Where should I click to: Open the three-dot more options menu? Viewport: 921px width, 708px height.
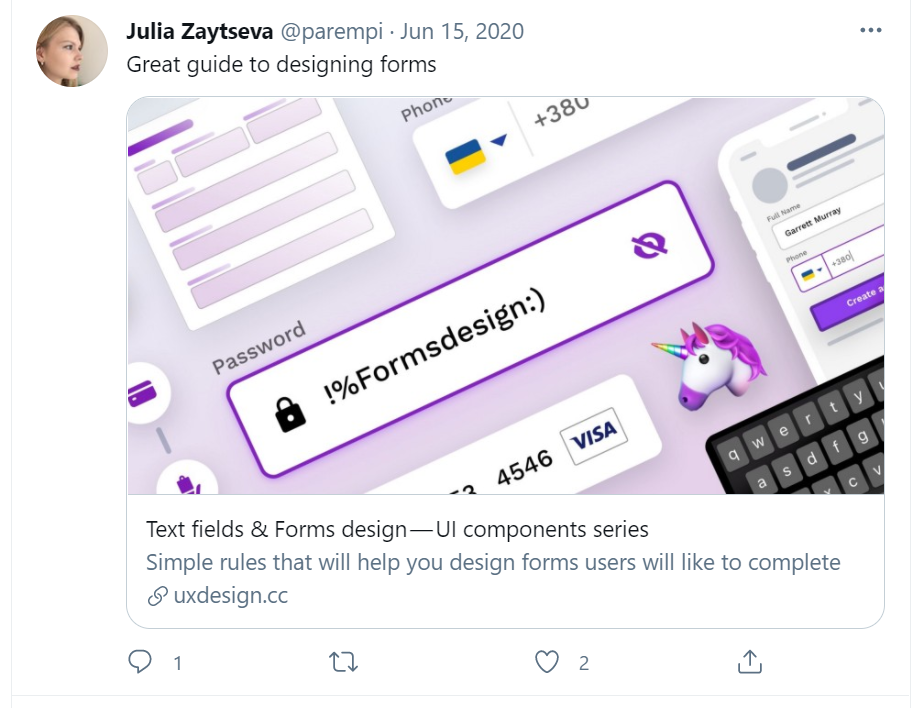coord(870,31)
